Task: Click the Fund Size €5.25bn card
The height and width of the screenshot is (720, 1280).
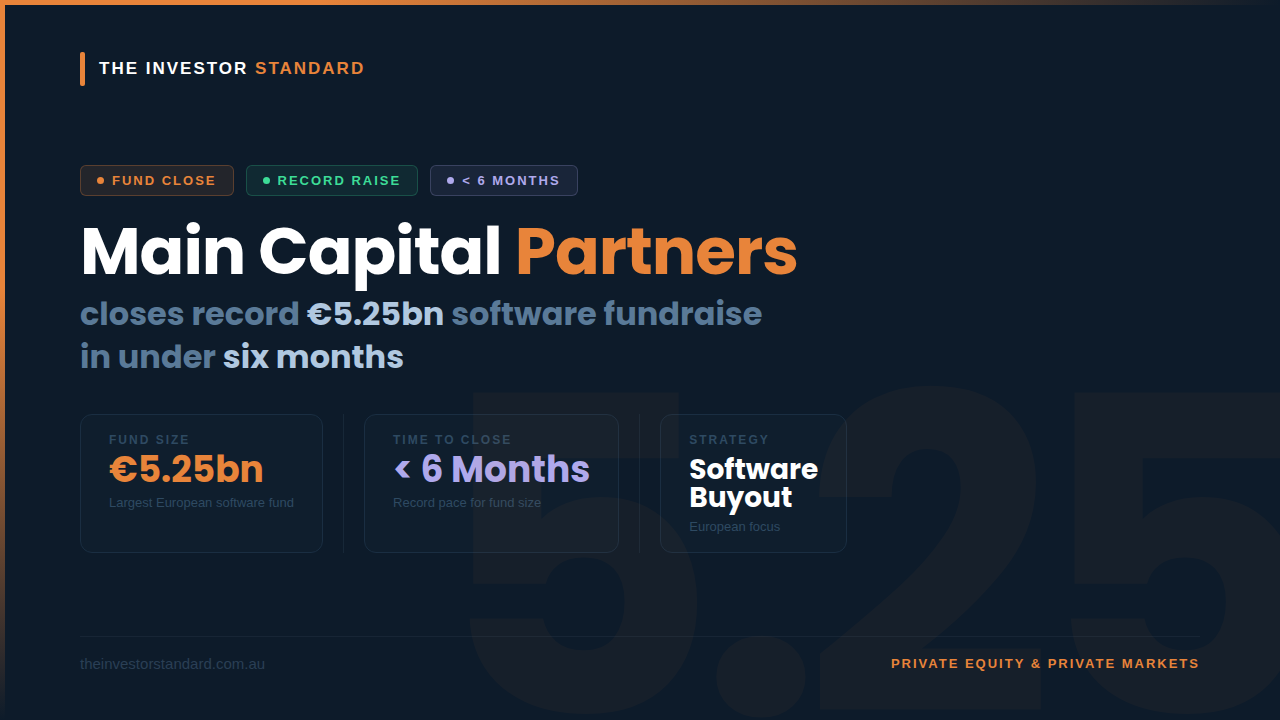Action: [x=201, y=483]
